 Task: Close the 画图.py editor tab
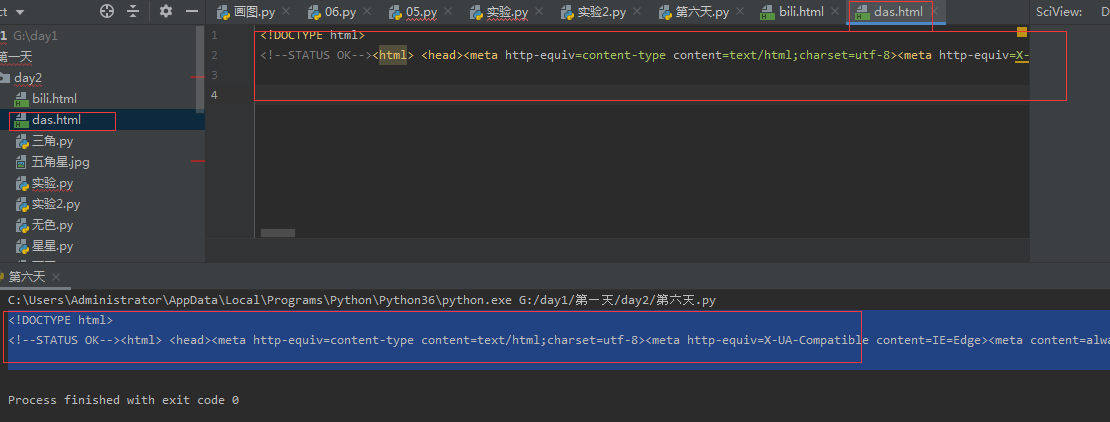point(286,12)
